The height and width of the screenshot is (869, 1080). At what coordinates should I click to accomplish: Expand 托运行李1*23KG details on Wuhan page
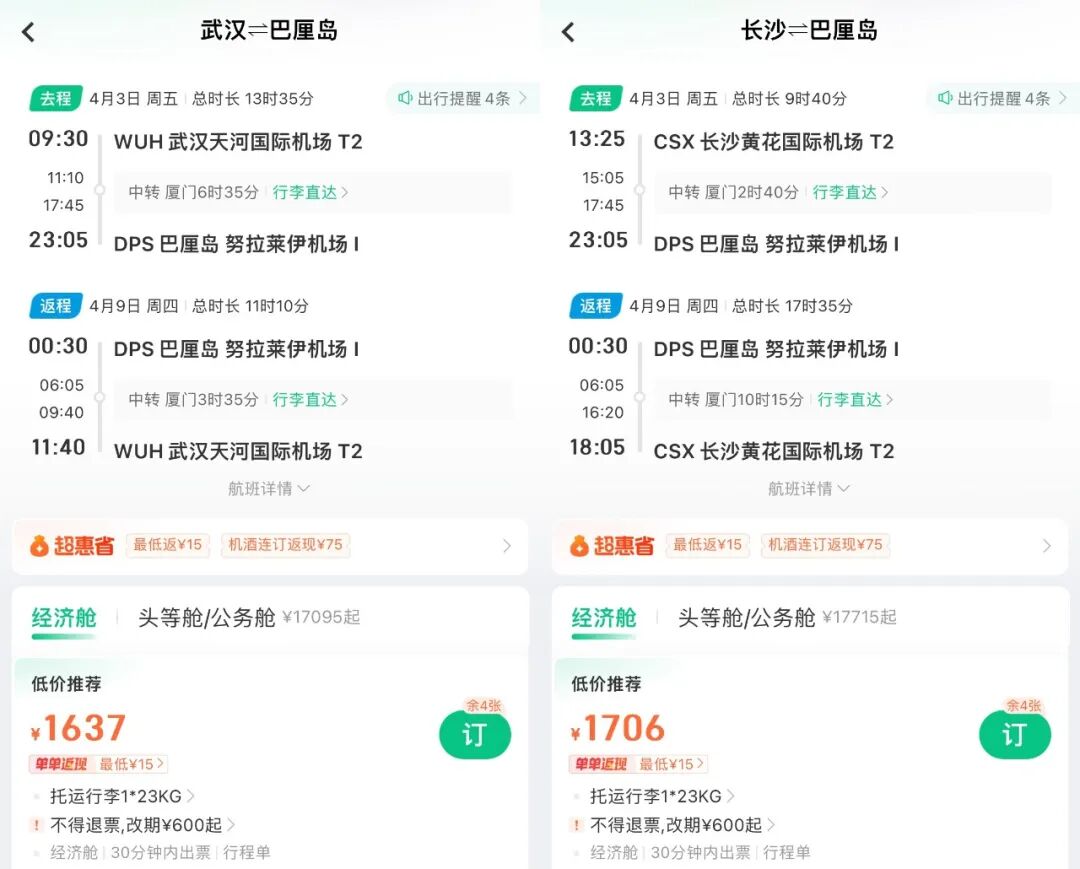pyautogui.click(x=114, y=798)
